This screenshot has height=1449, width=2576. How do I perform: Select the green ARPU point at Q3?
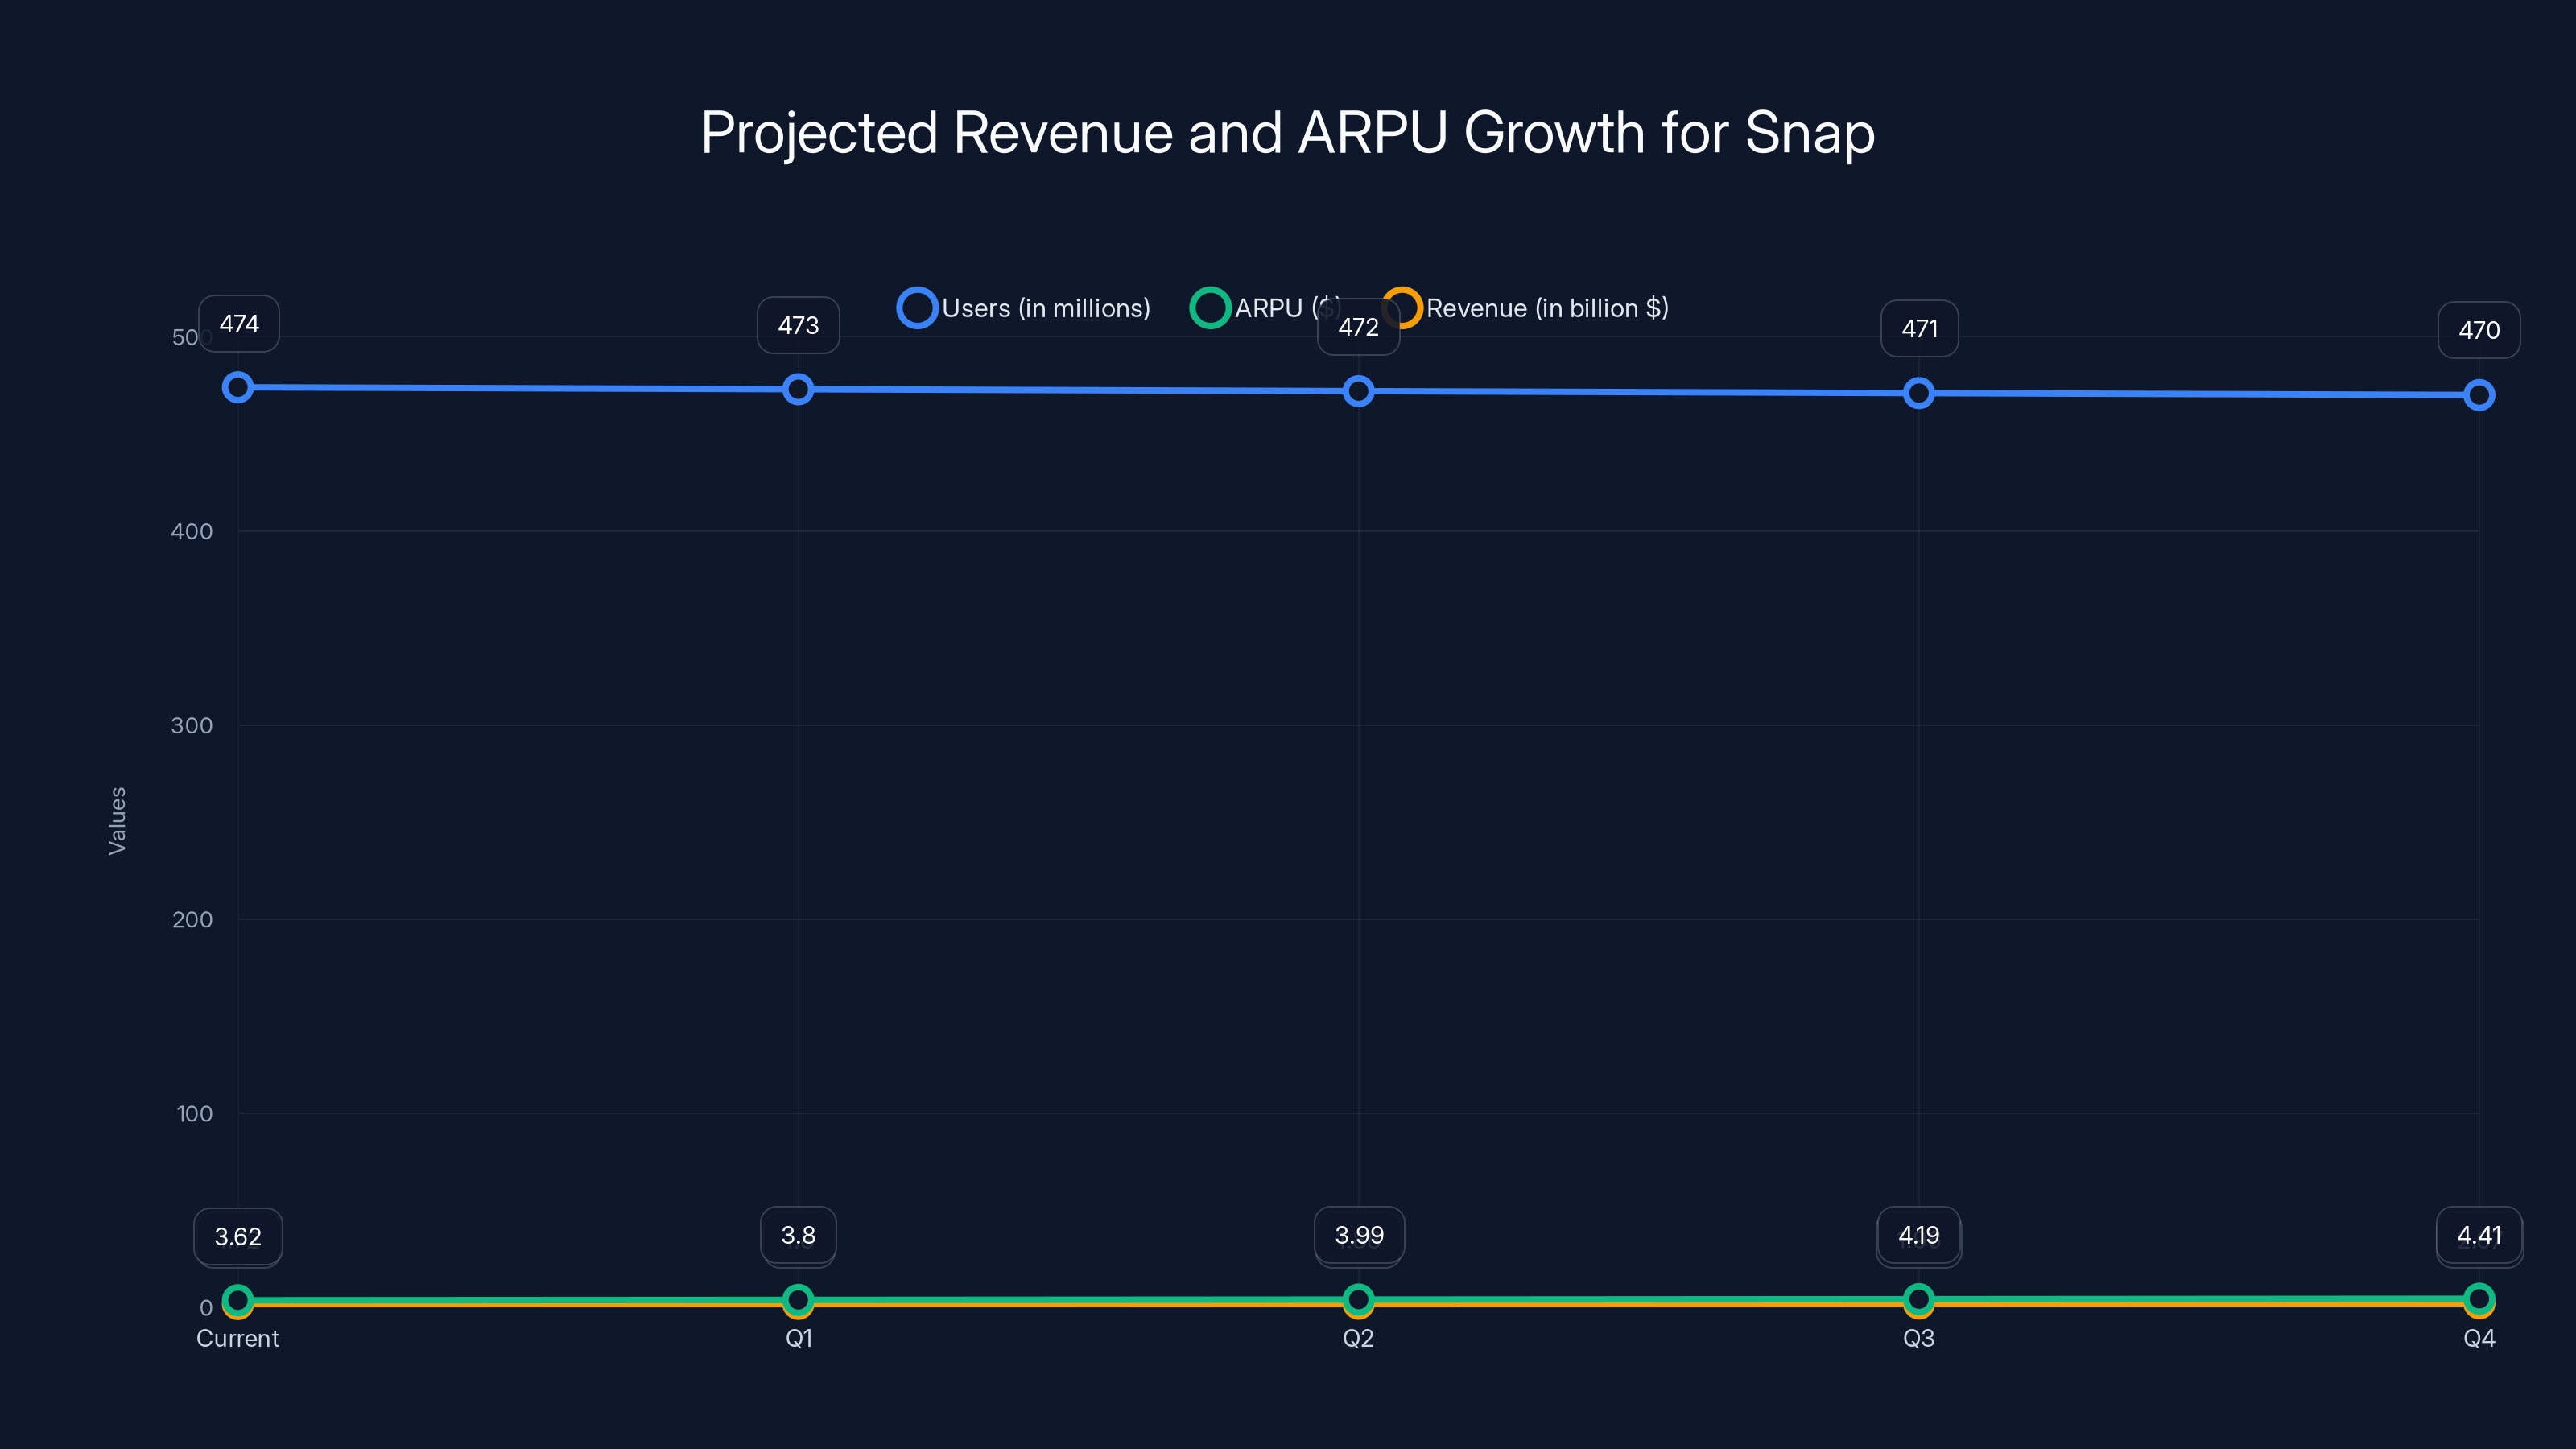[1919, 1299]
